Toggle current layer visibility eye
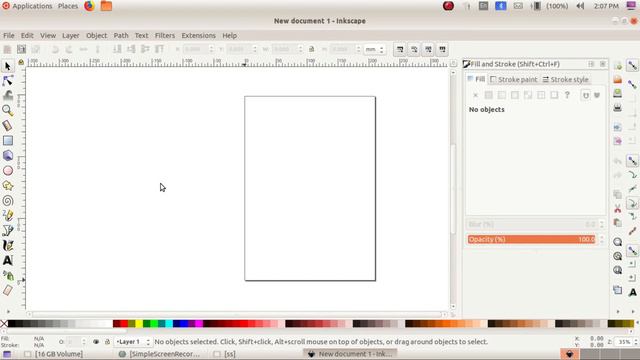The image size is (640, 360). 96,342
